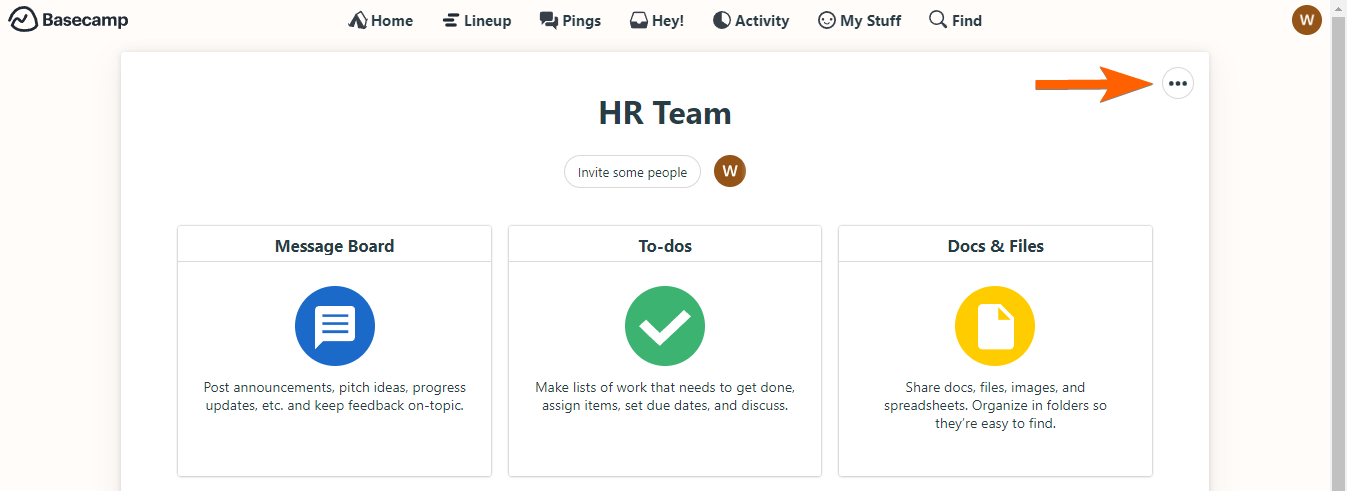Click the Invite some people button

pyautogui.click(x=632, y=172)
